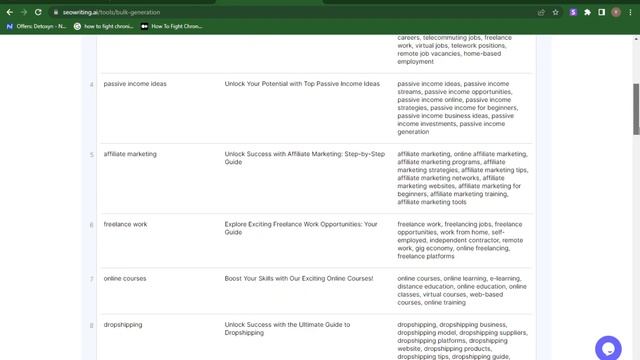Click title 'Unlock Your Potential with Top Passive Income Ideas'
The image size is (640, 360).
click(x=302, y=84)
